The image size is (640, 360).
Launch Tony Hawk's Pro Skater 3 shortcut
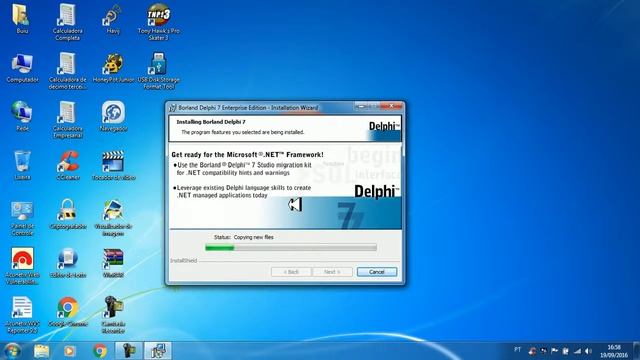[158, 22]
